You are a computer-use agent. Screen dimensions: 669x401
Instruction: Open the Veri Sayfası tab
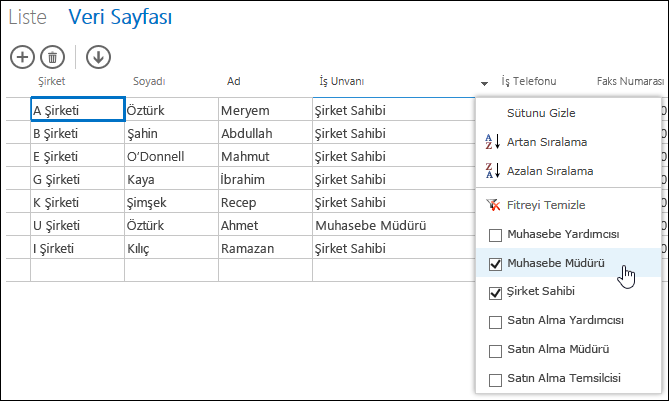120,17
